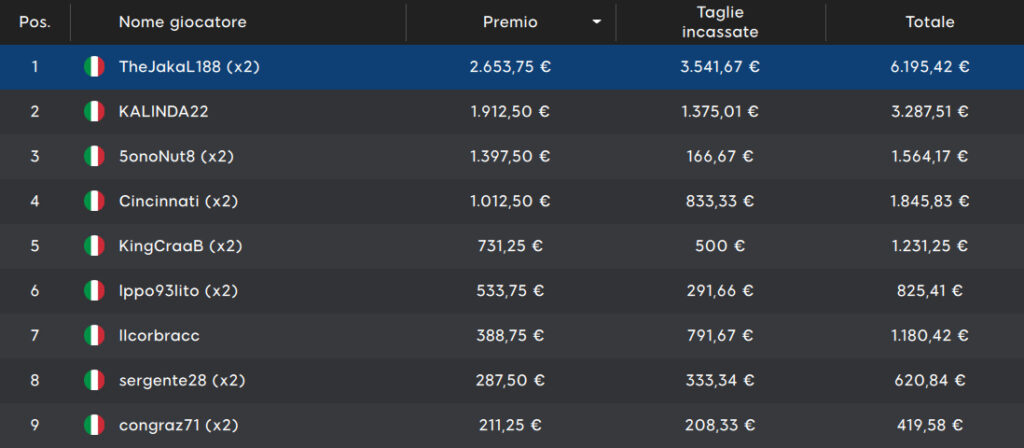
Task: Click the flag icon next to Cincinnati
Action: click(94, 201)
